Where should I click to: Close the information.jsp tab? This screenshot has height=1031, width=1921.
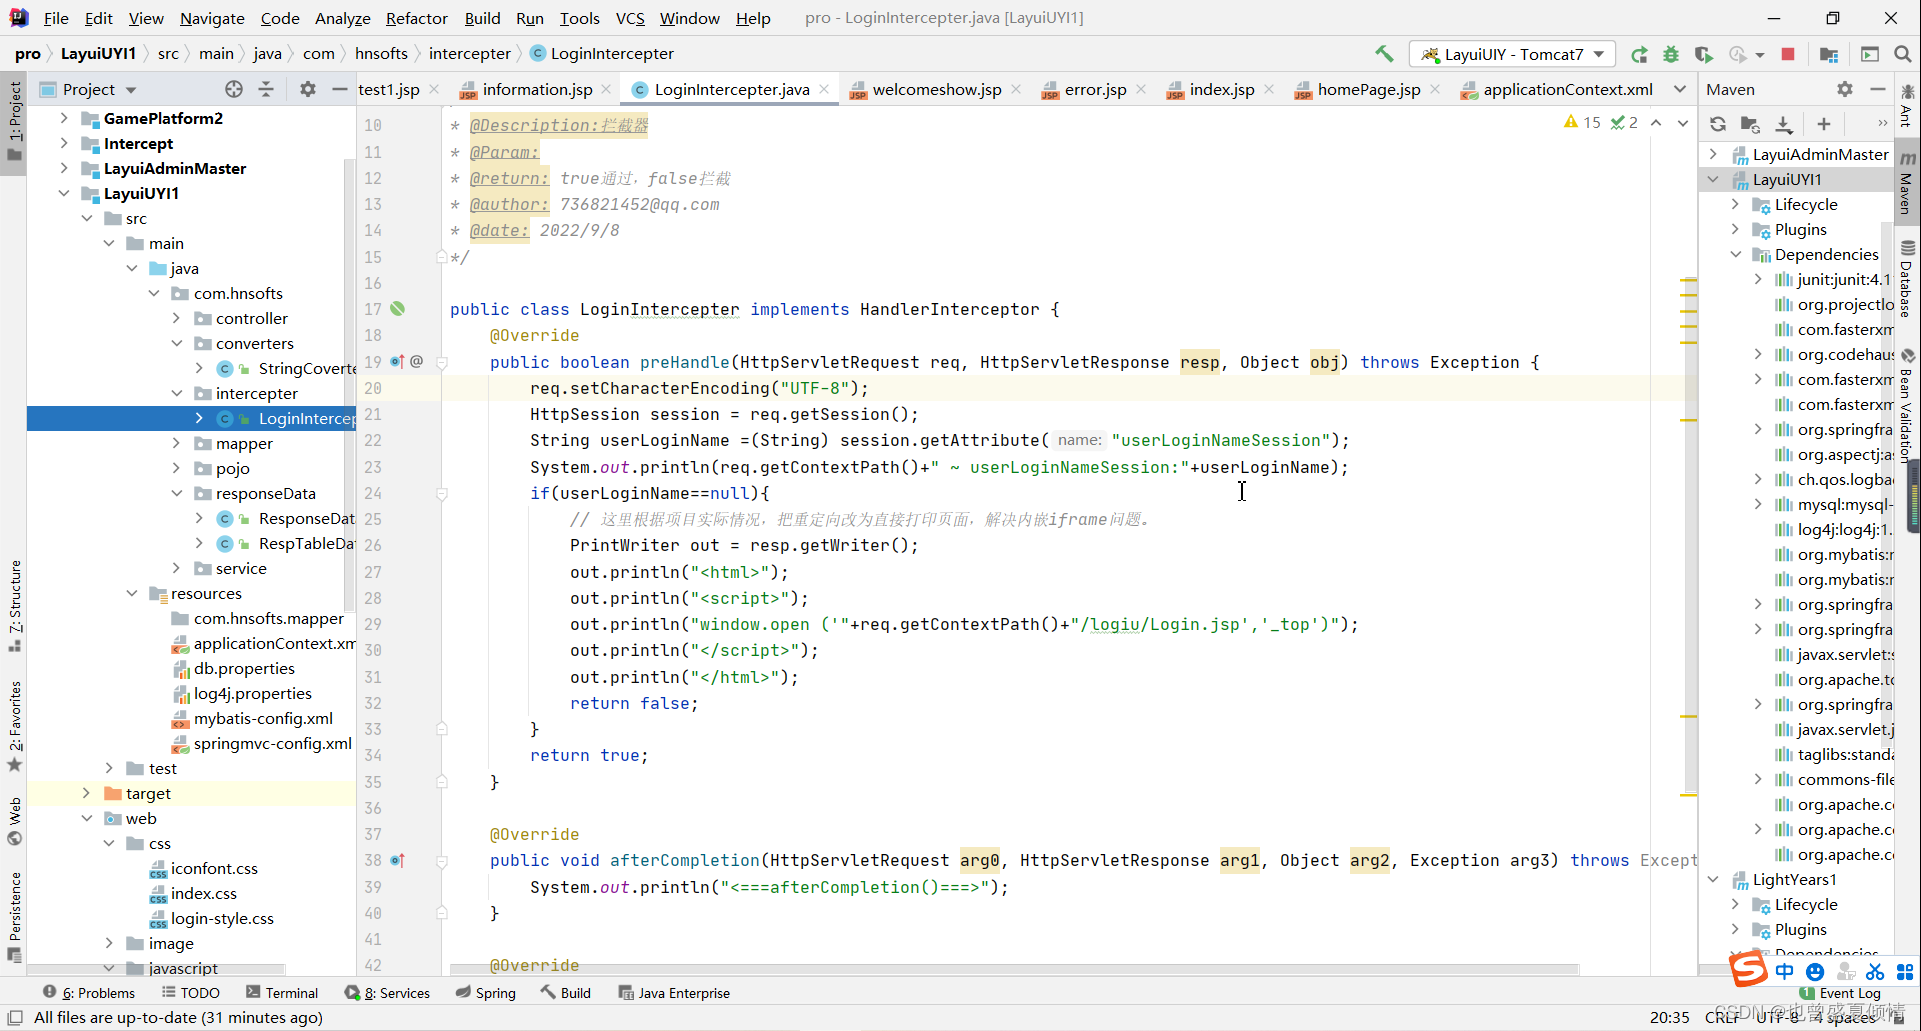(607, 89)
